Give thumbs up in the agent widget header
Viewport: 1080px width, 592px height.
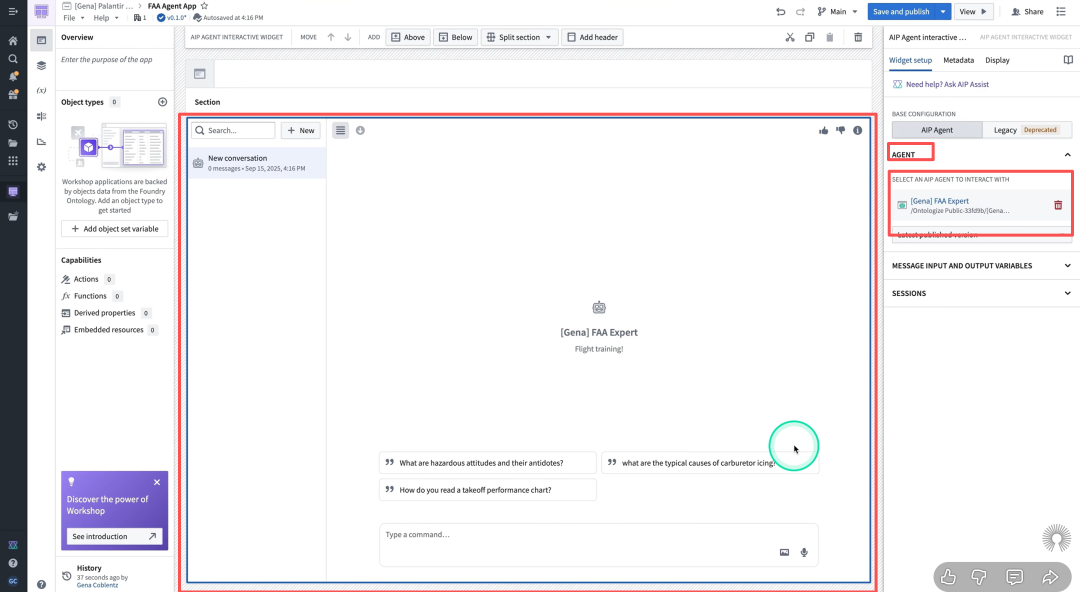point(824,130)
